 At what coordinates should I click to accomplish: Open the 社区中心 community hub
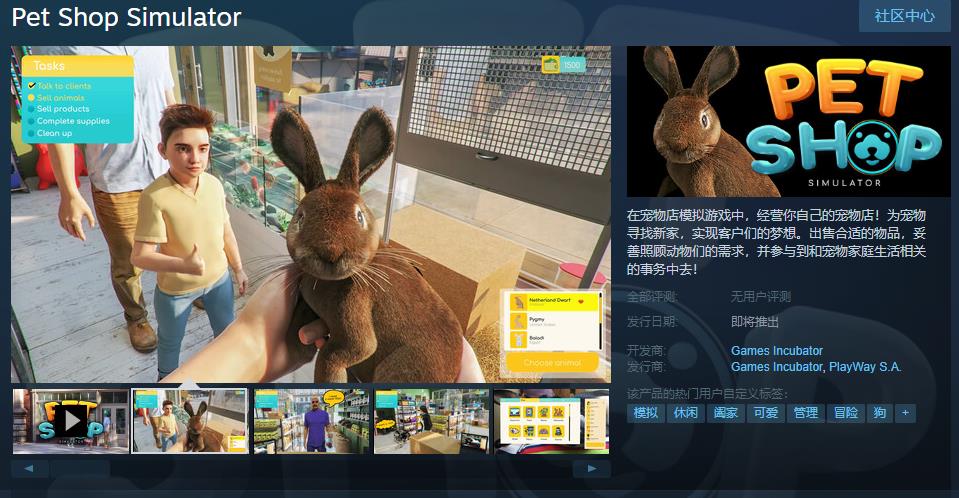point(904,16)
